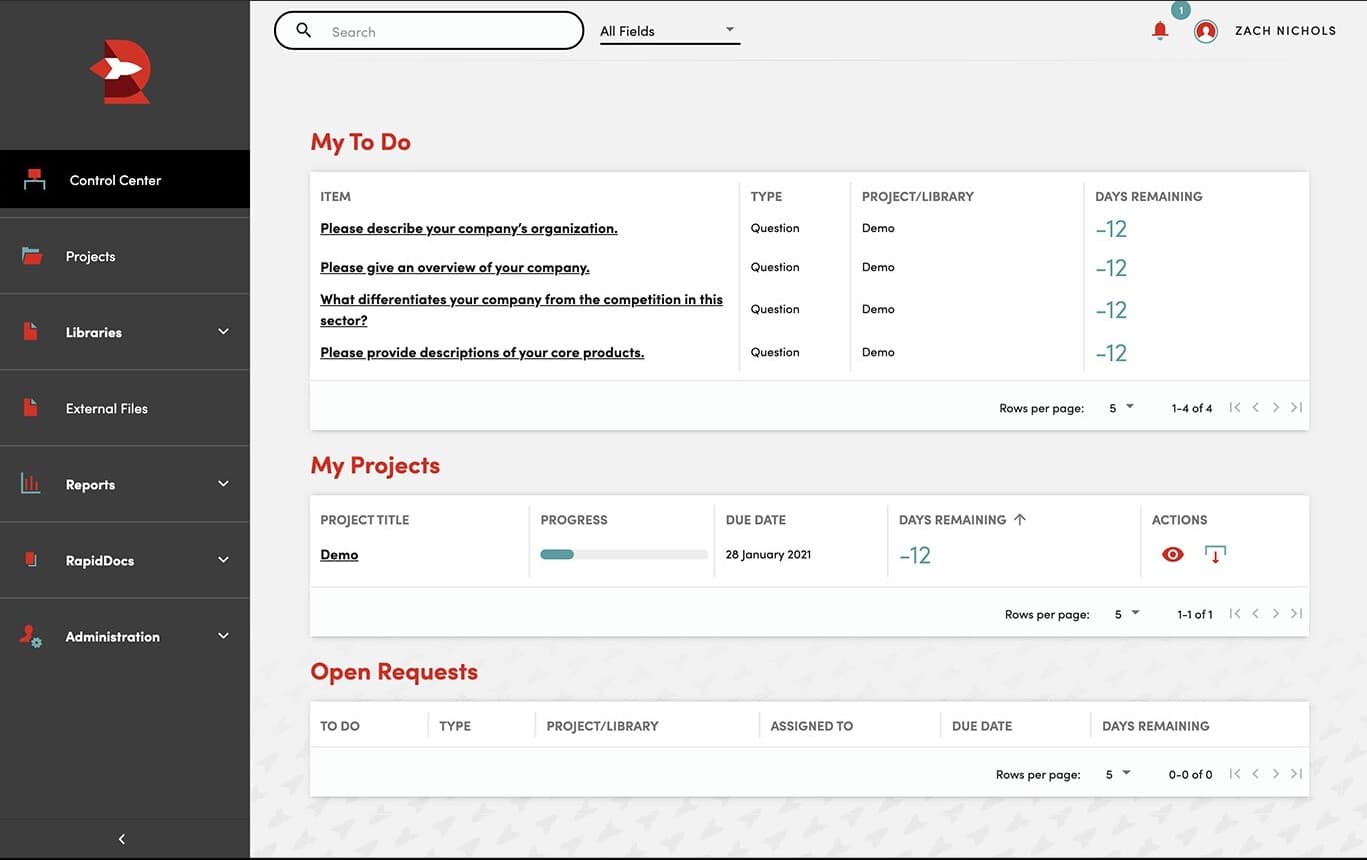
Task: Select External Files in the sidebar
Action: [x=107, y=409]
